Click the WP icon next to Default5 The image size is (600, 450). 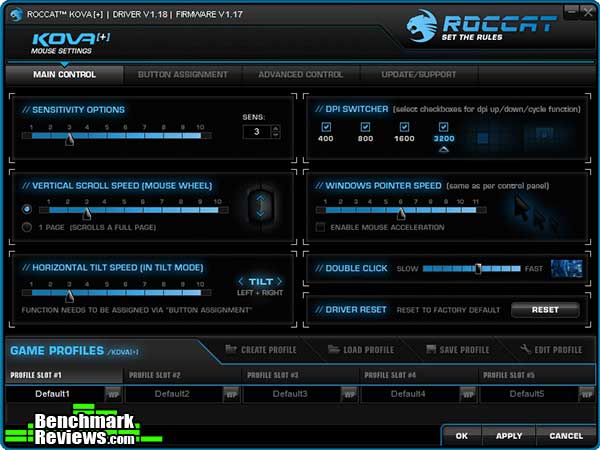pyautogui.click(x=586, y=394)
